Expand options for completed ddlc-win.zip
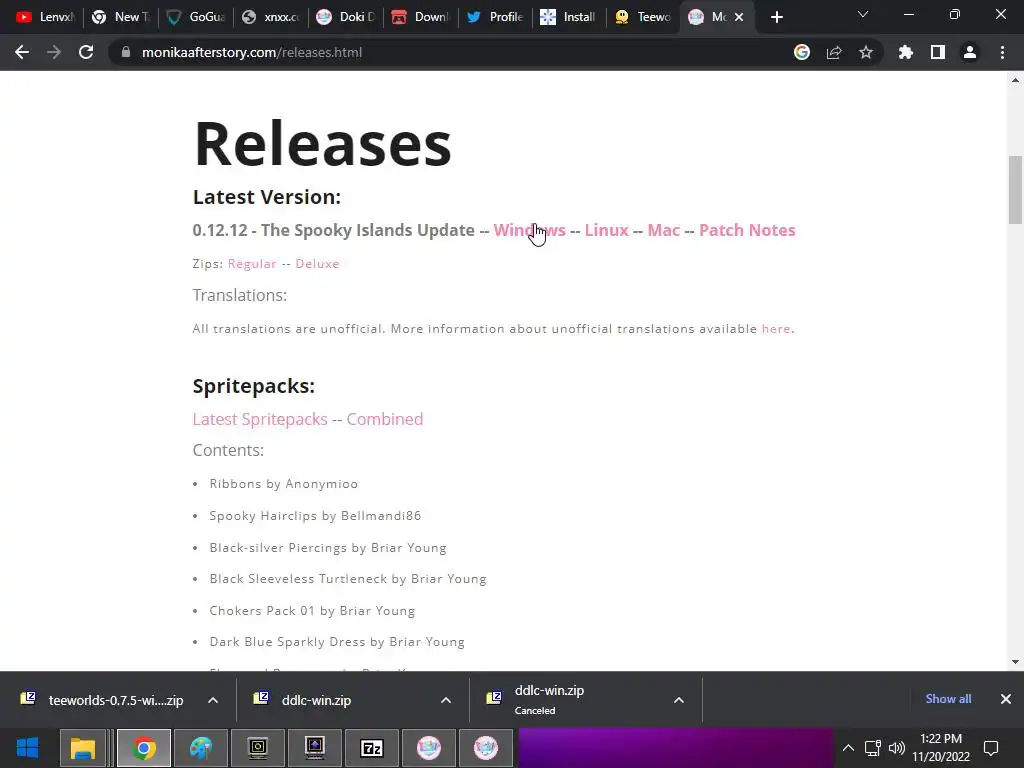 445,700
